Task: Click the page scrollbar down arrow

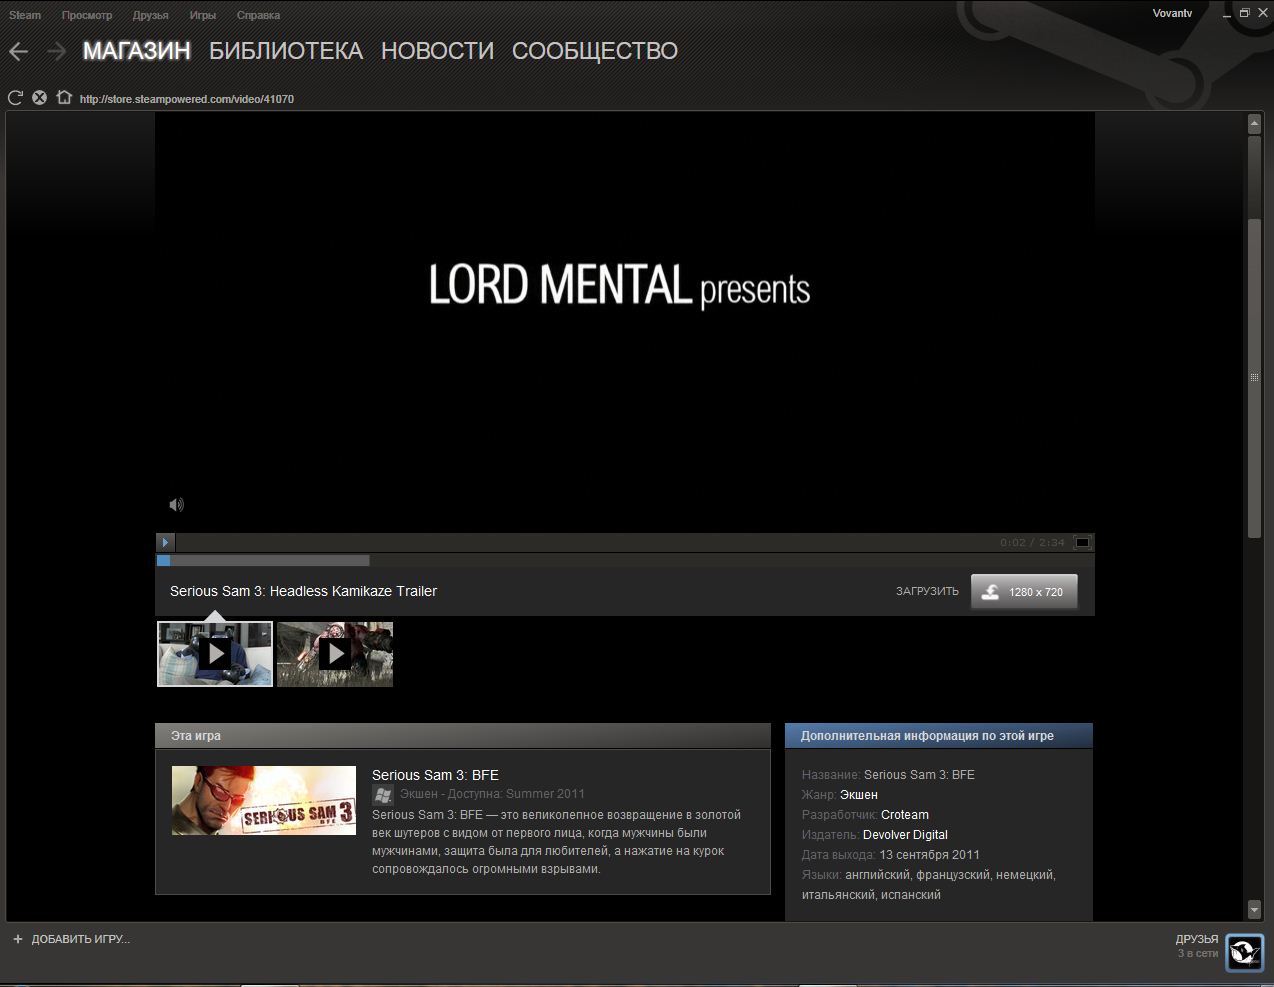Action: (x=1254, y=910)
